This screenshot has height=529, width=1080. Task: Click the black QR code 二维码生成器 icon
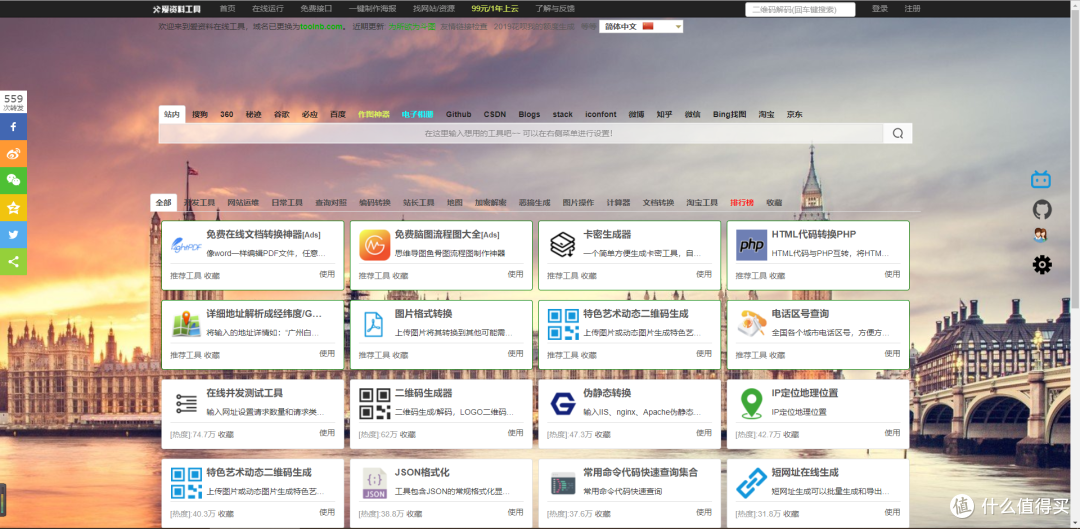pyautogui.click(x=375, y=404)
